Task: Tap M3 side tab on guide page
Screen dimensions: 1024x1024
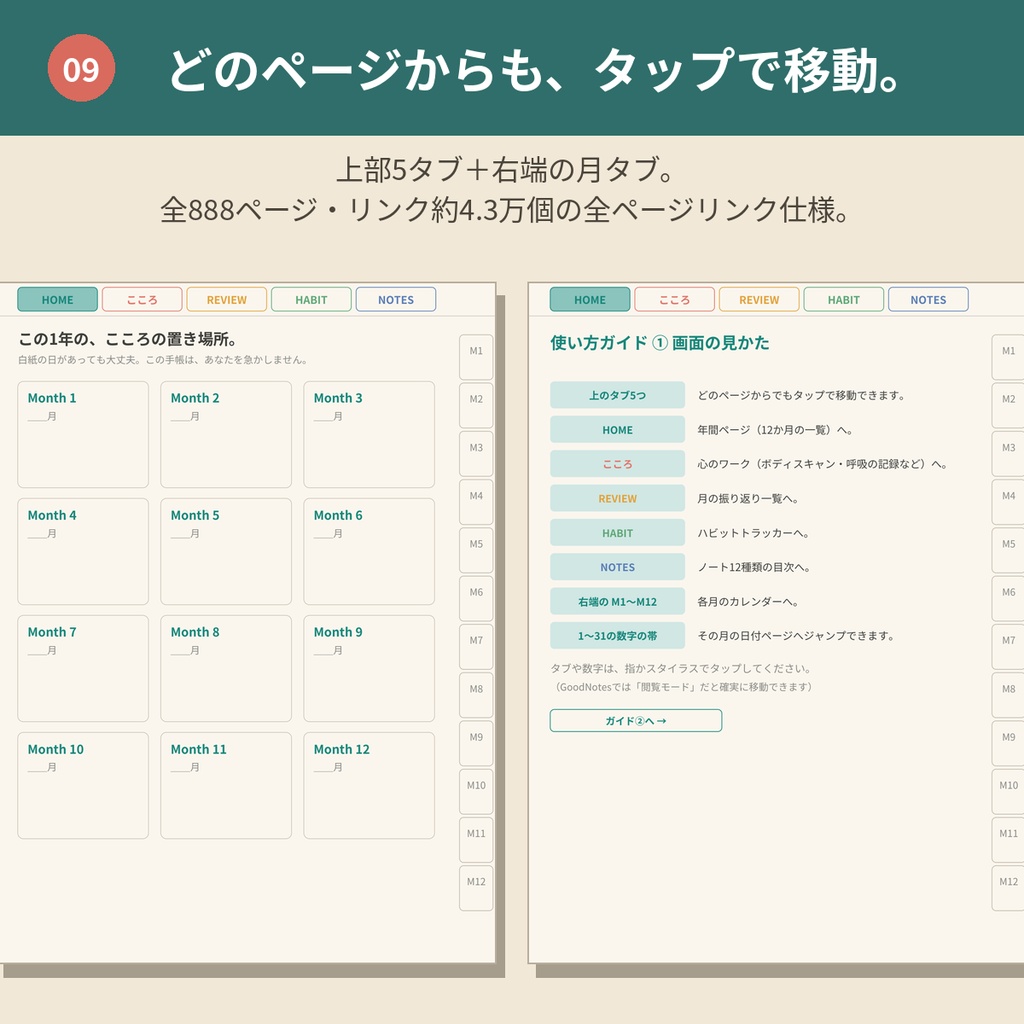Action: (1008, 454)
